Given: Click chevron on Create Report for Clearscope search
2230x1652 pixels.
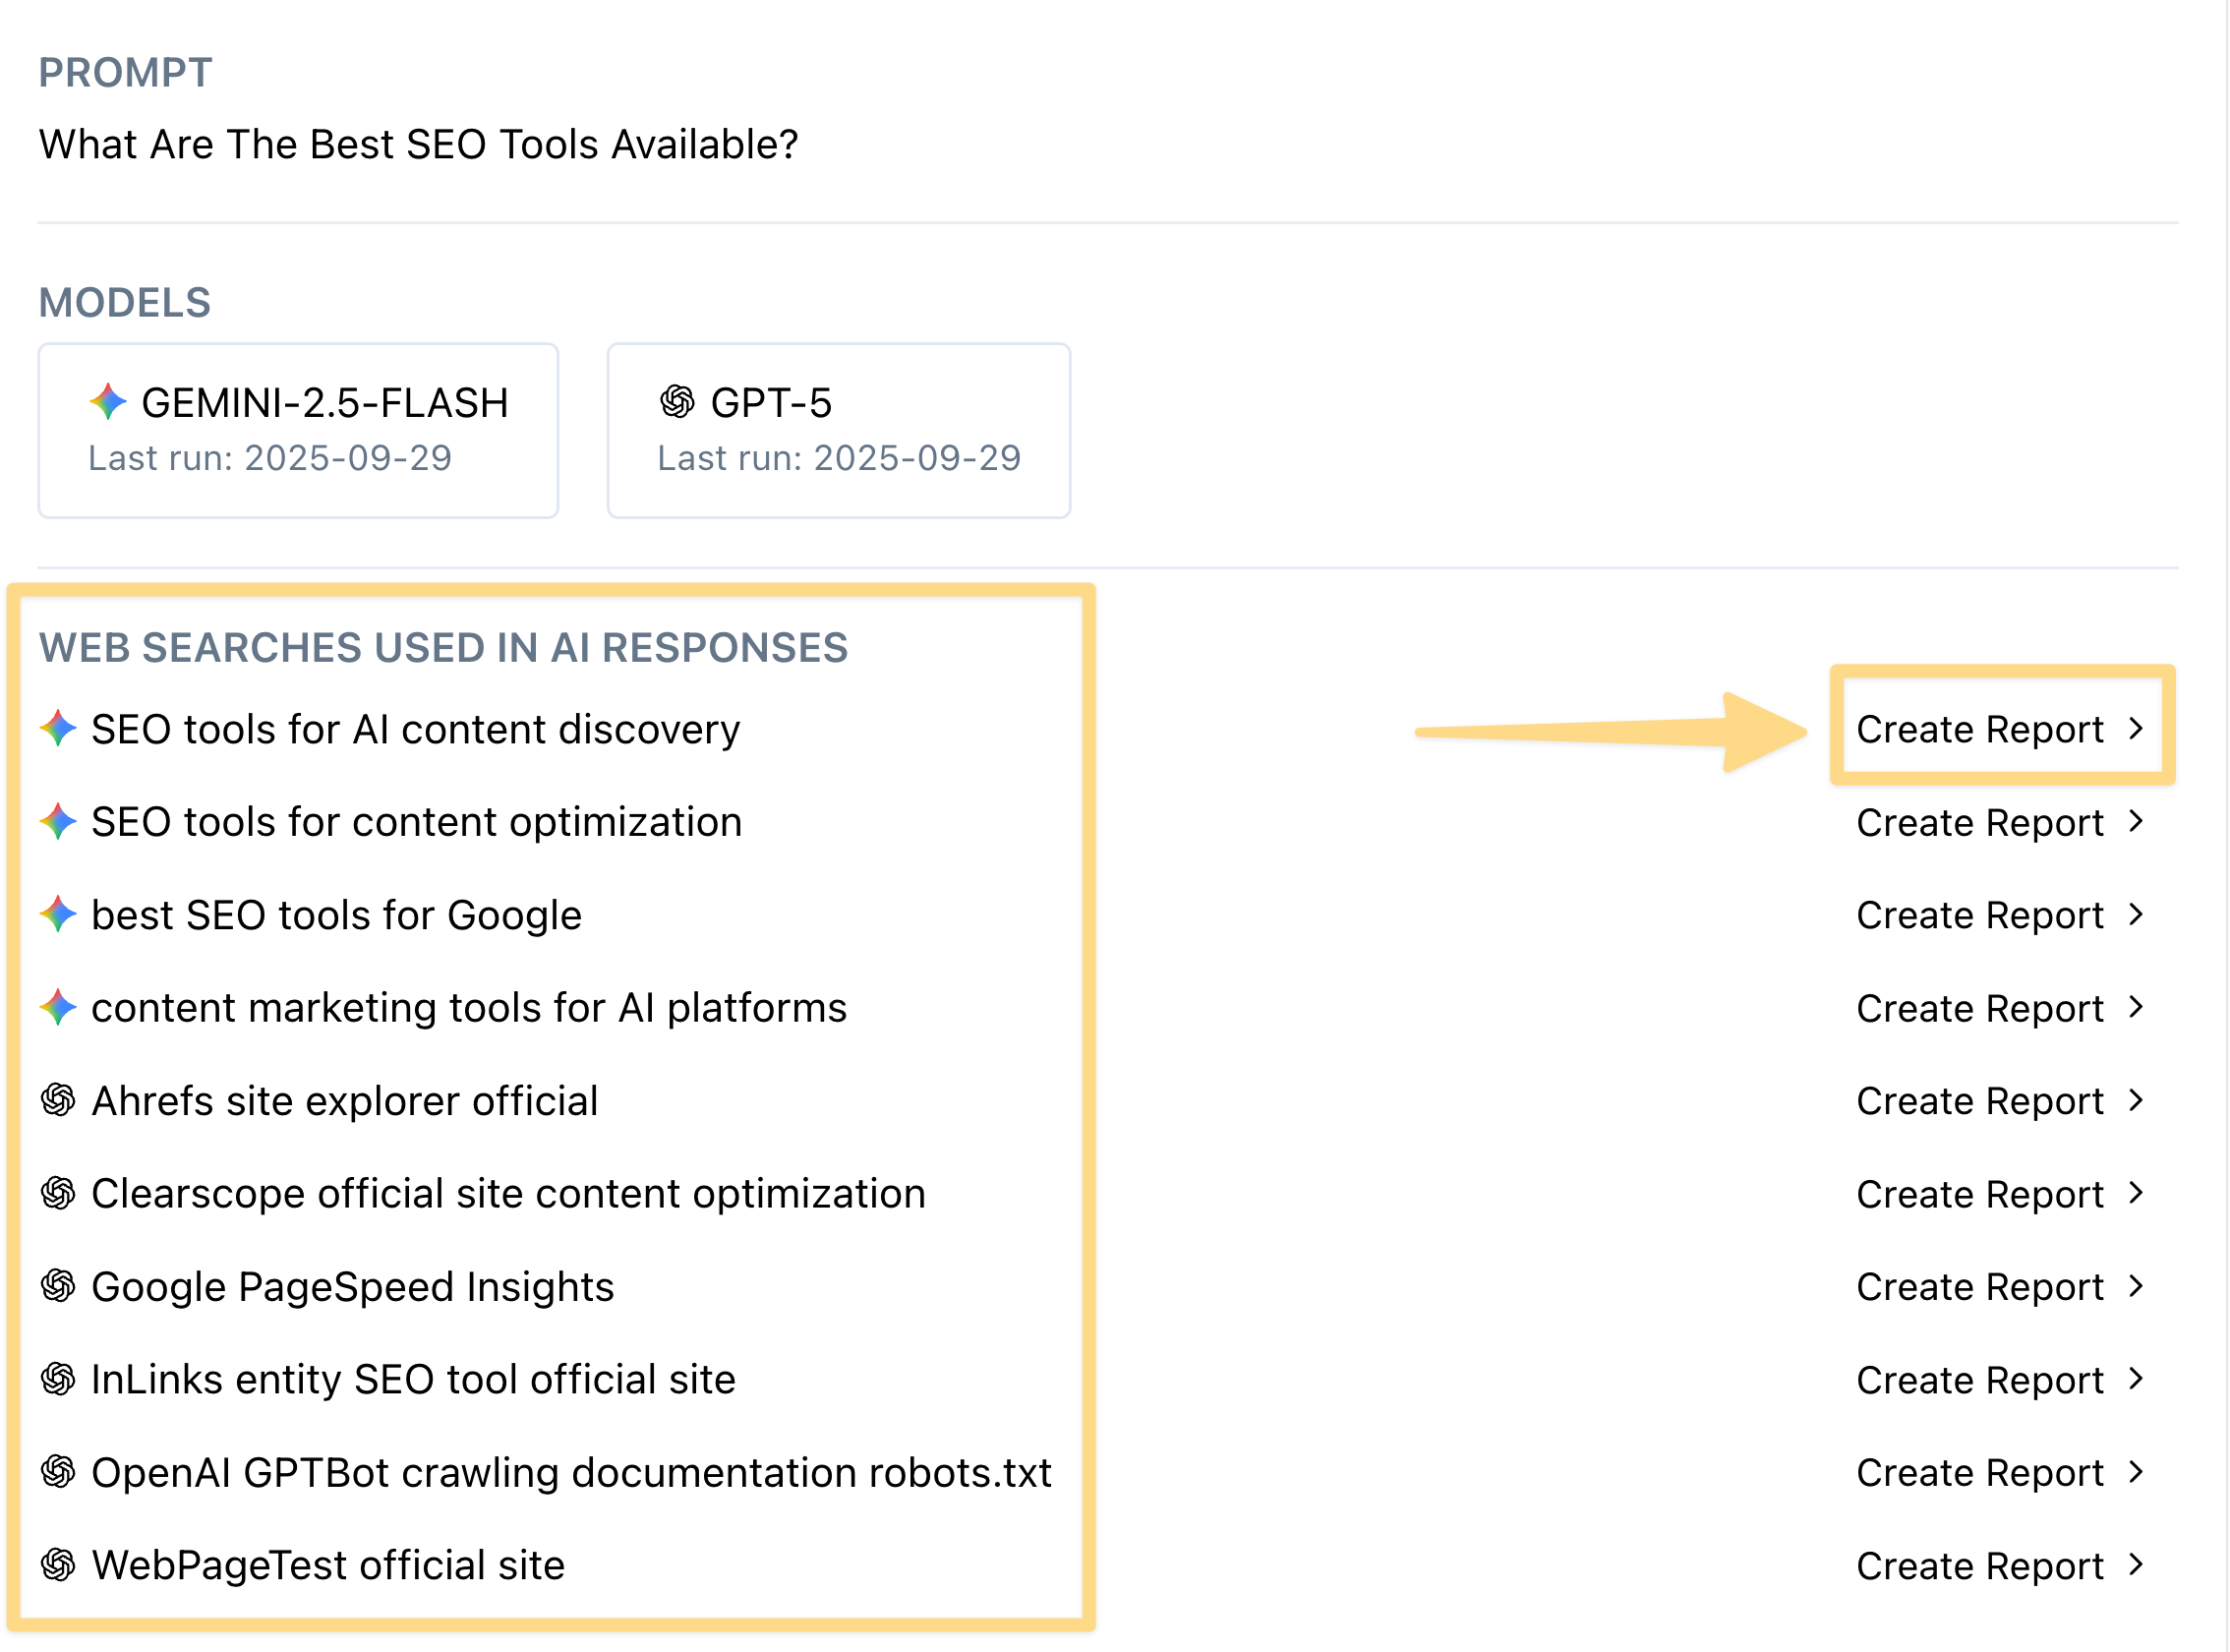Looking at the screenshot, I should (2136, 1193).
